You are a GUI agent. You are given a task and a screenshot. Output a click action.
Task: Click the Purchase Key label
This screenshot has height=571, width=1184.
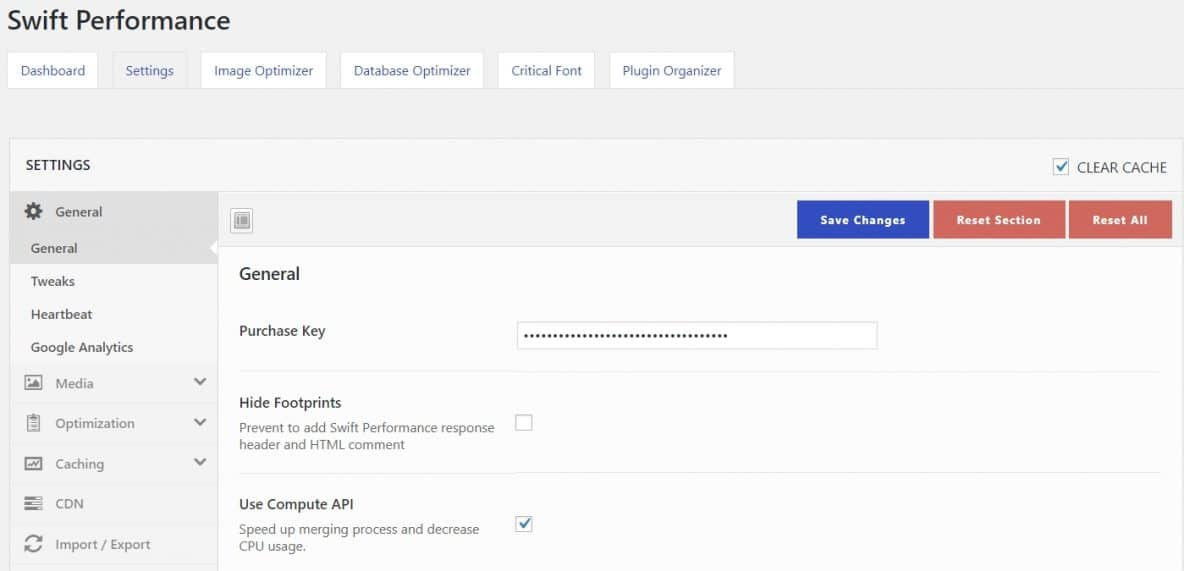[282, 331]
